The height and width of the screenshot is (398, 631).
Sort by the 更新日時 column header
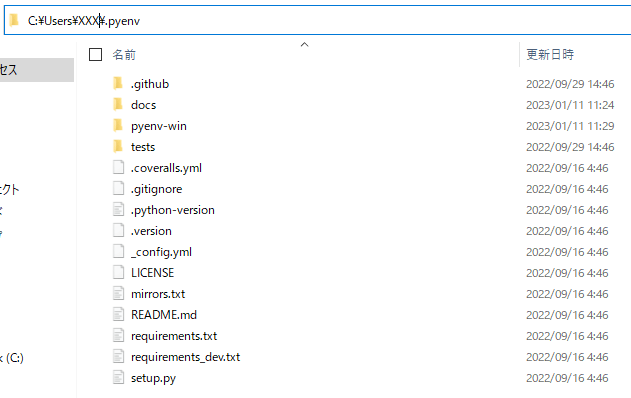coord(550,54)
